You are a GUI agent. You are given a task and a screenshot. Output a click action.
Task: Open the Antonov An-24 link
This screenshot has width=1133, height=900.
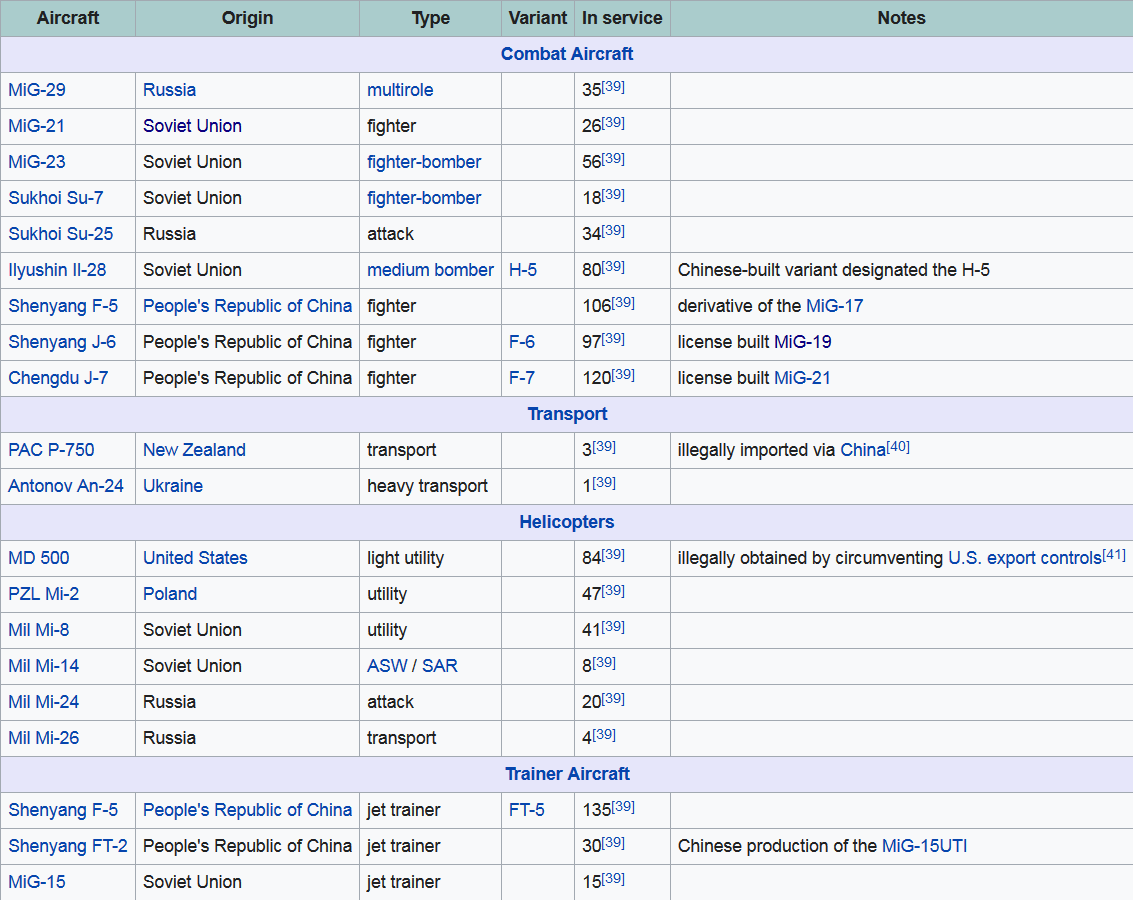pos(66,486)
